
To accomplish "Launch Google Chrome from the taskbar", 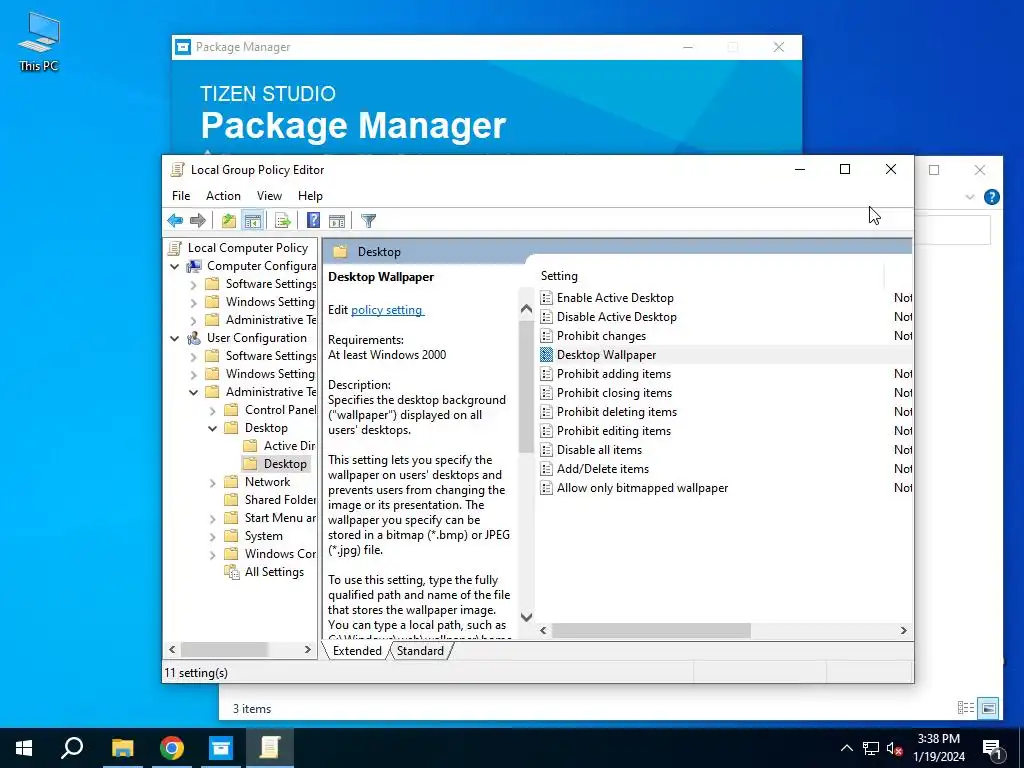I will pos(172,748).
